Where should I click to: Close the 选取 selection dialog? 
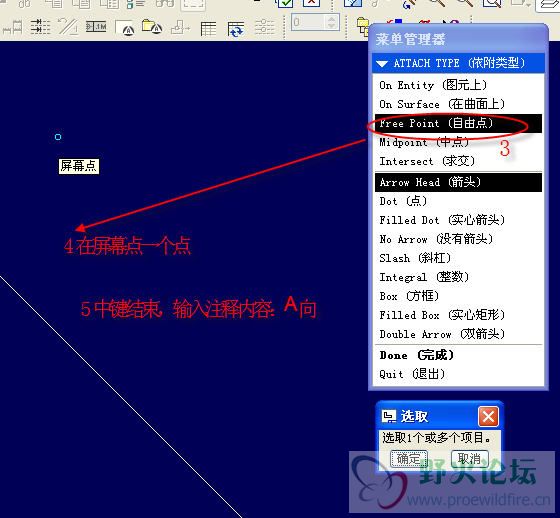tap(488, 417)
